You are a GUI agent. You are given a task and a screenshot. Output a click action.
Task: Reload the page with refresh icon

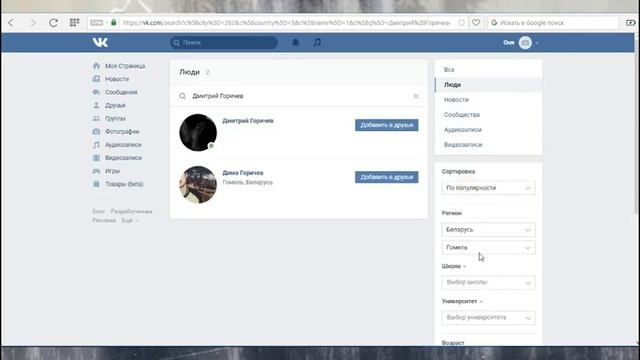(53, 23)
